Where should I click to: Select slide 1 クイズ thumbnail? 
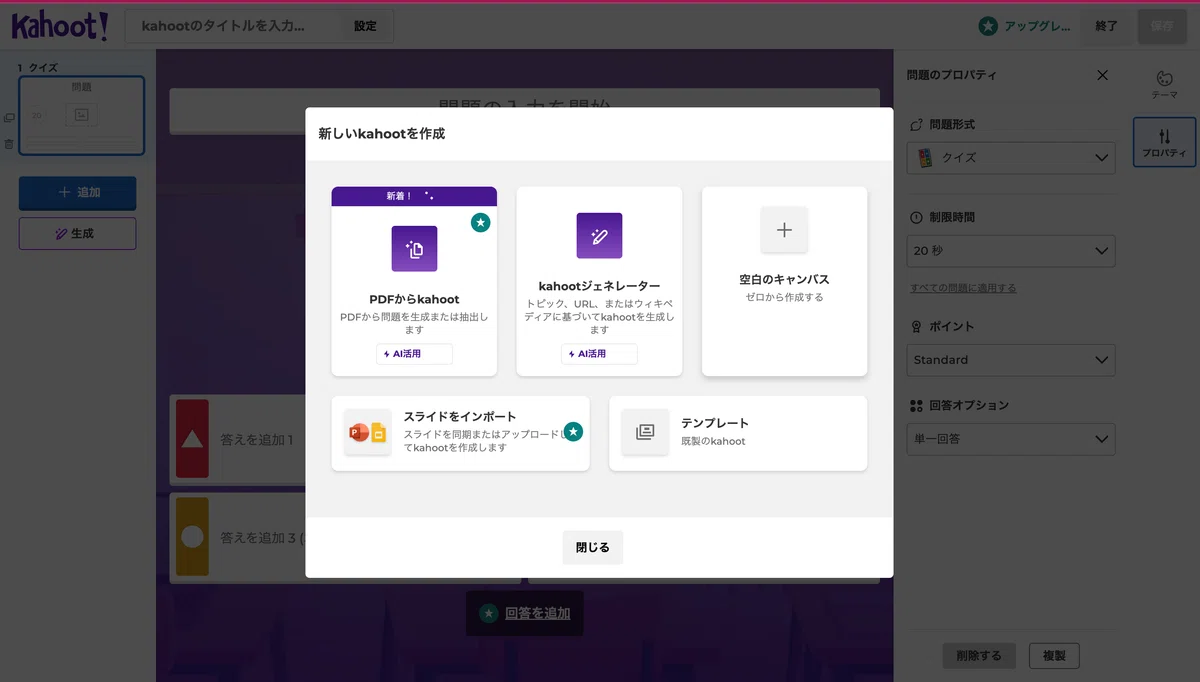click(x=82, y=116)
